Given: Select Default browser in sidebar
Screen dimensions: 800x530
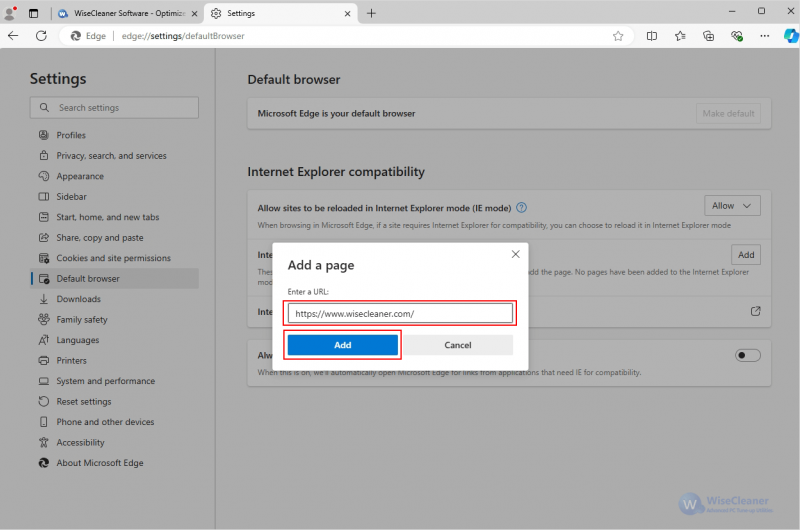Looking at the screenshot, I should pos(114,279).
